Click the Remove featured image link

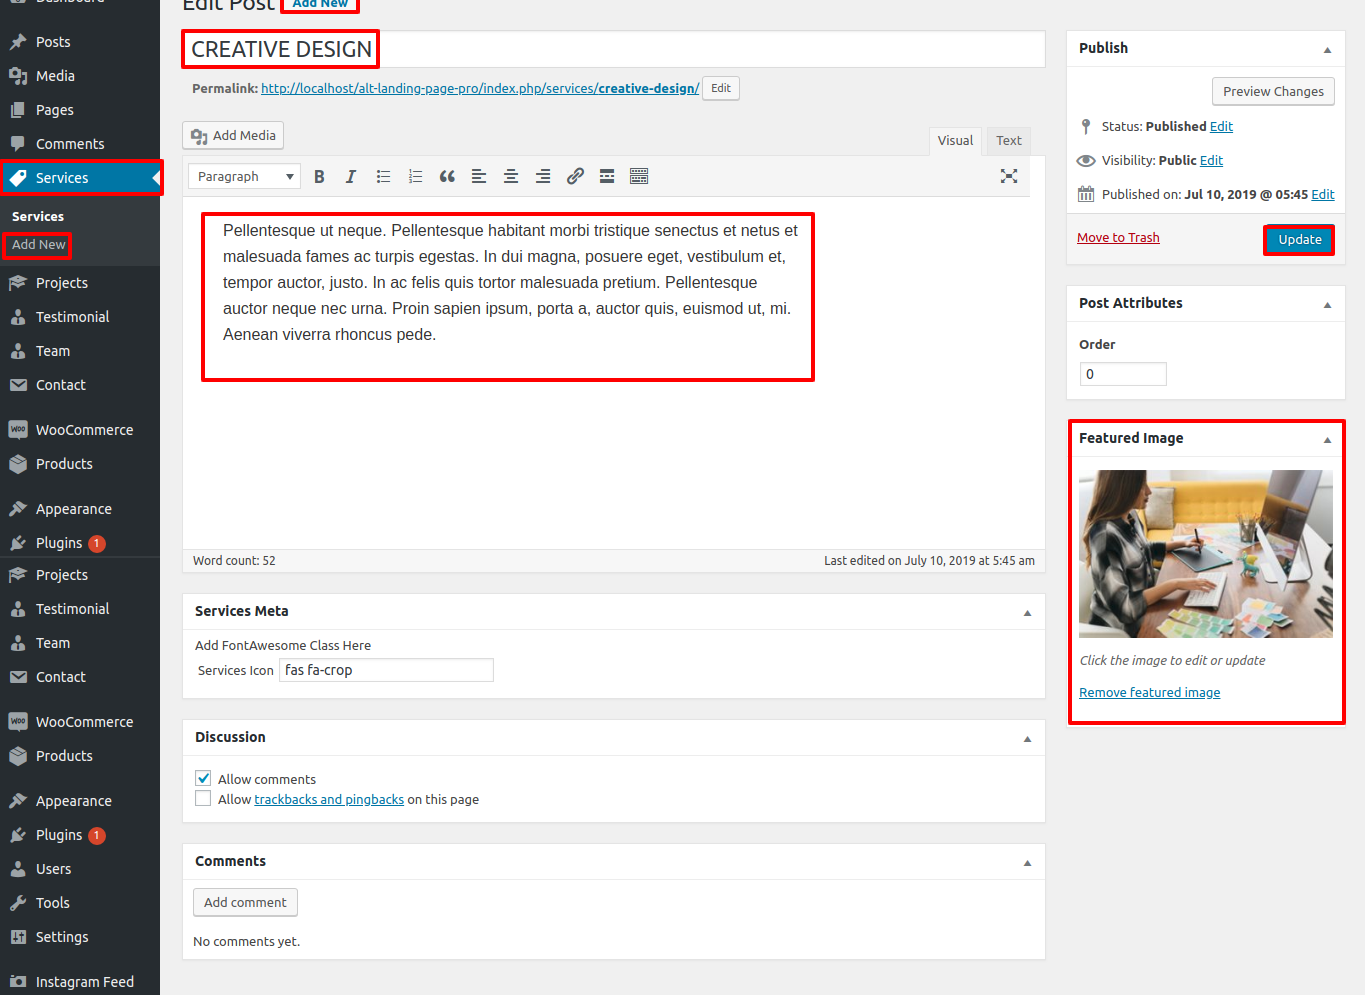[x=1149, y=693]
